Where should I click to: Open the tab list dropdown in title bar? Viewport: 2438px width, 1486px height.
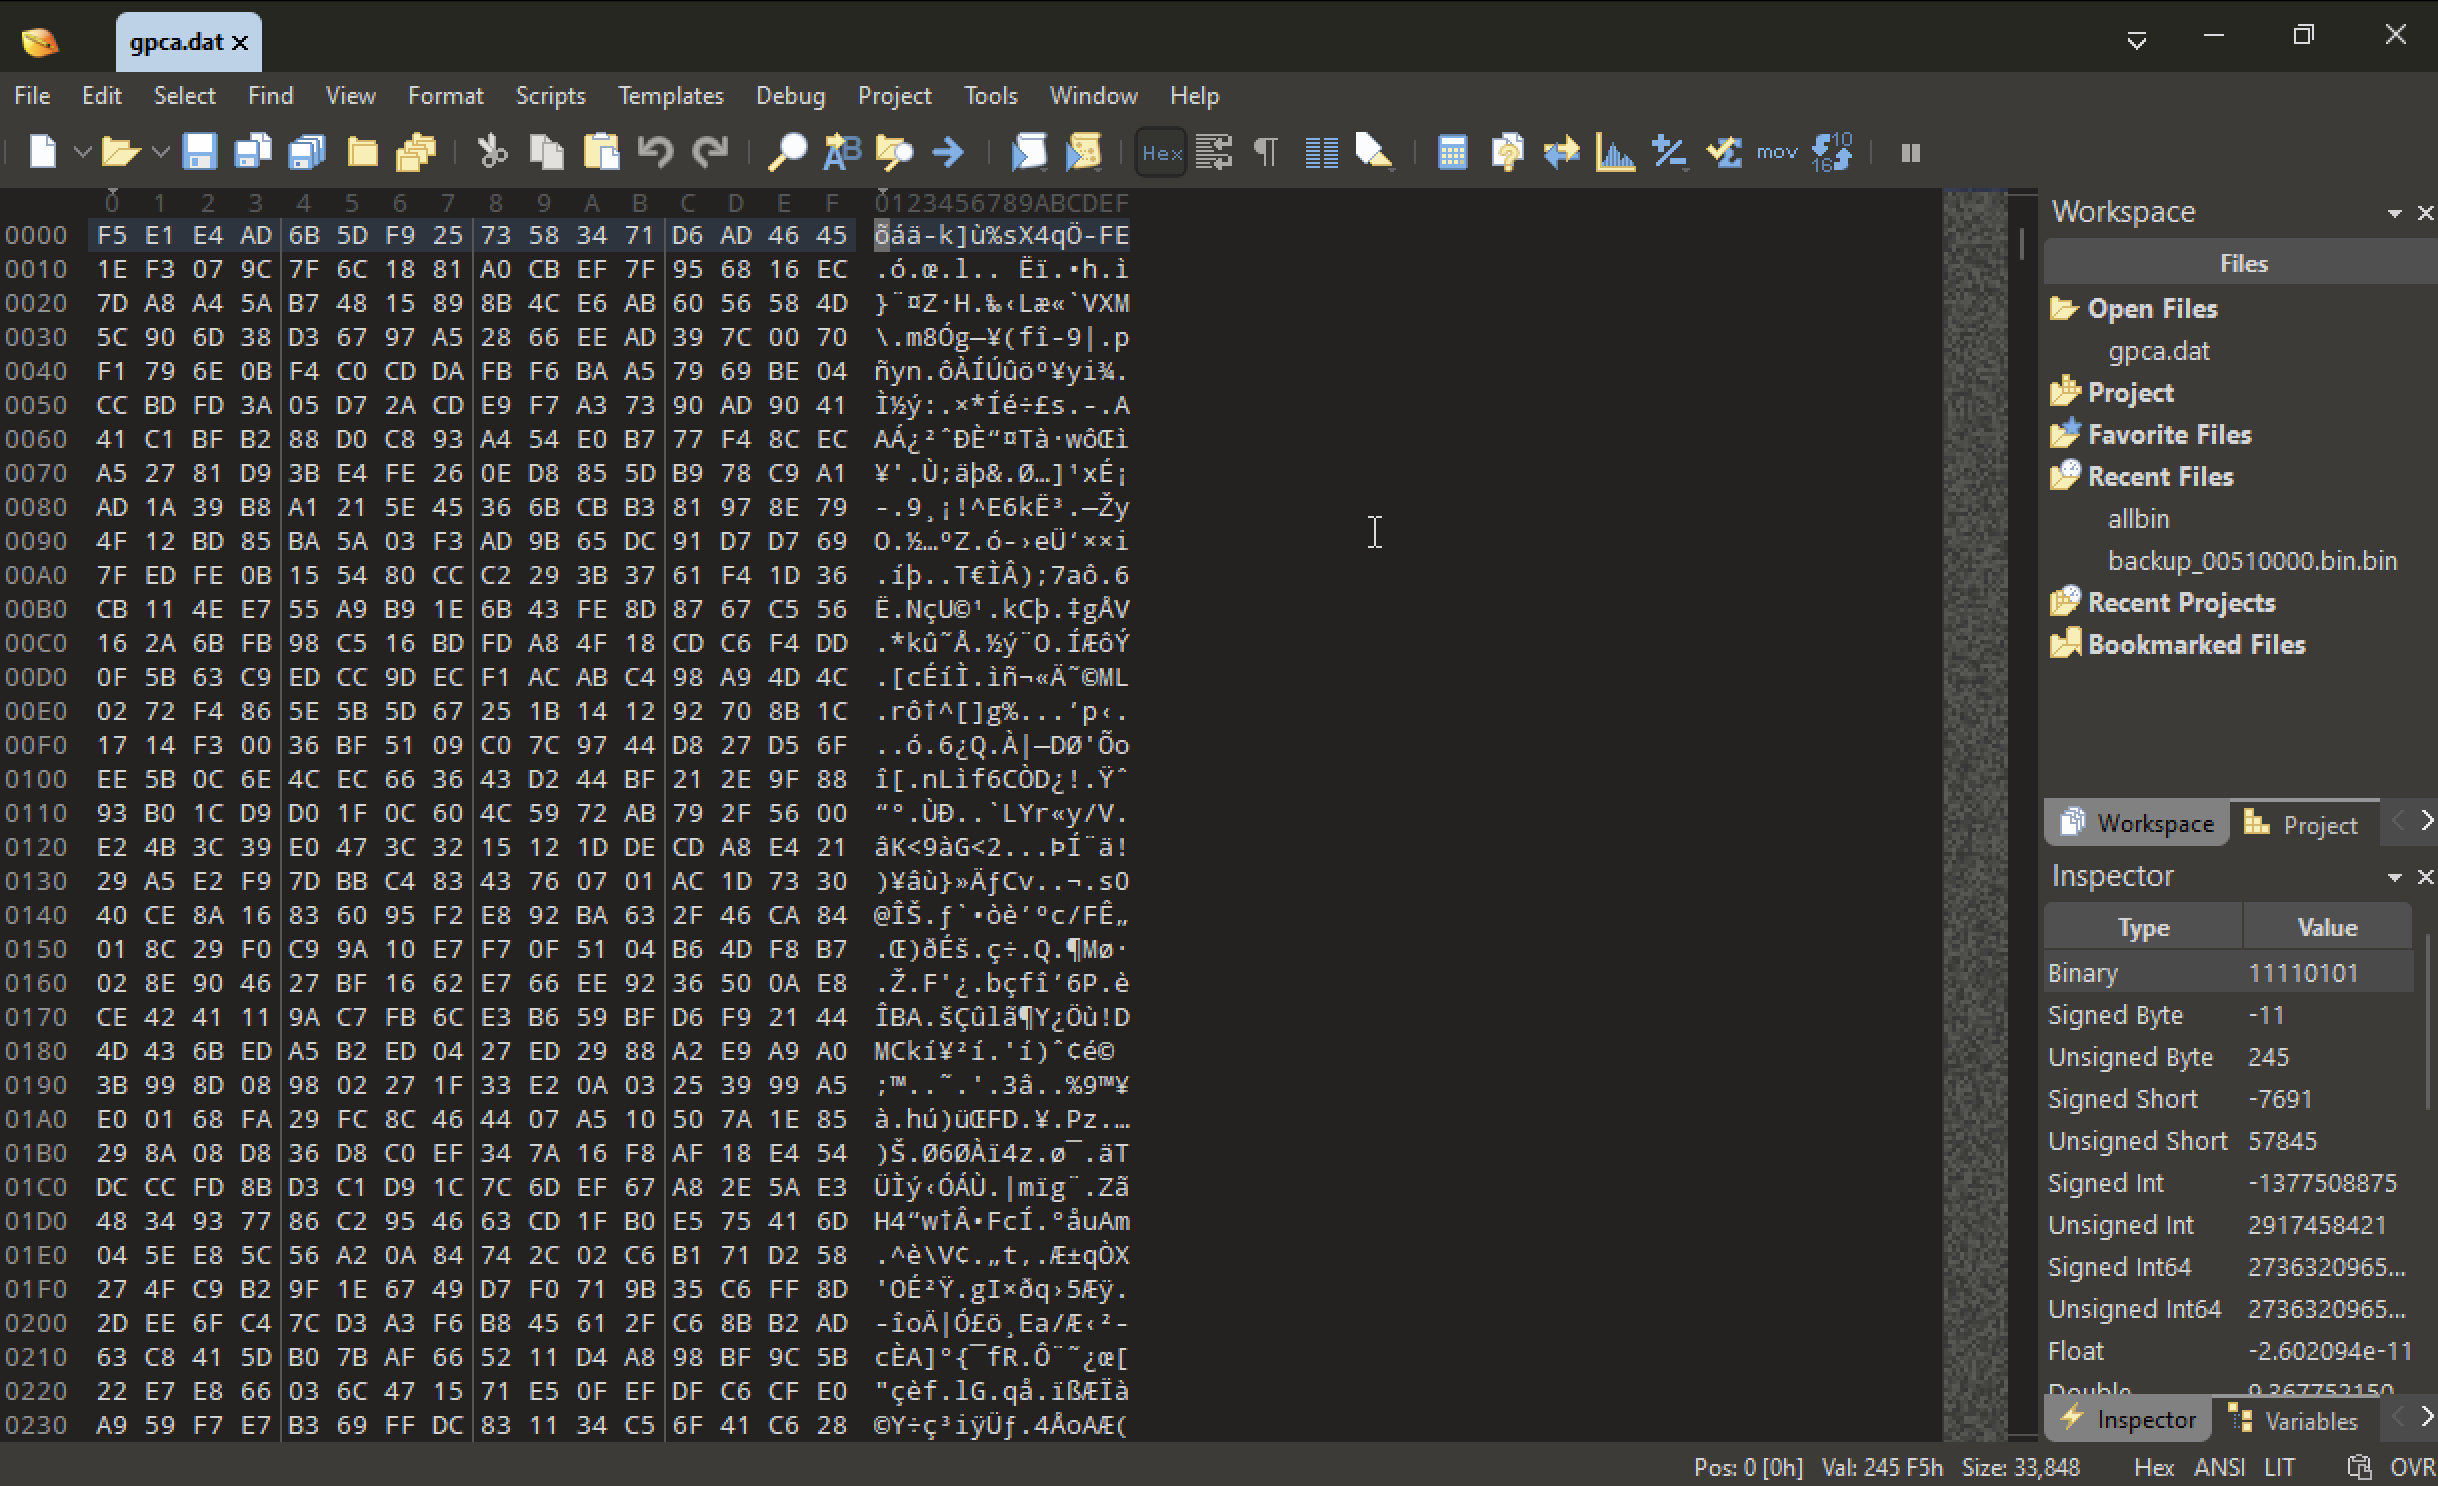click(2136, 41)
